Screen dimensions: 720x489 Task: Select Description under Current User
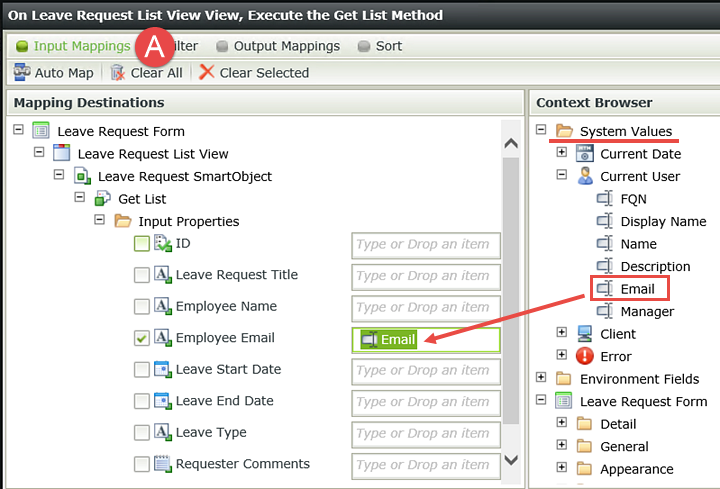click(655, 266)
